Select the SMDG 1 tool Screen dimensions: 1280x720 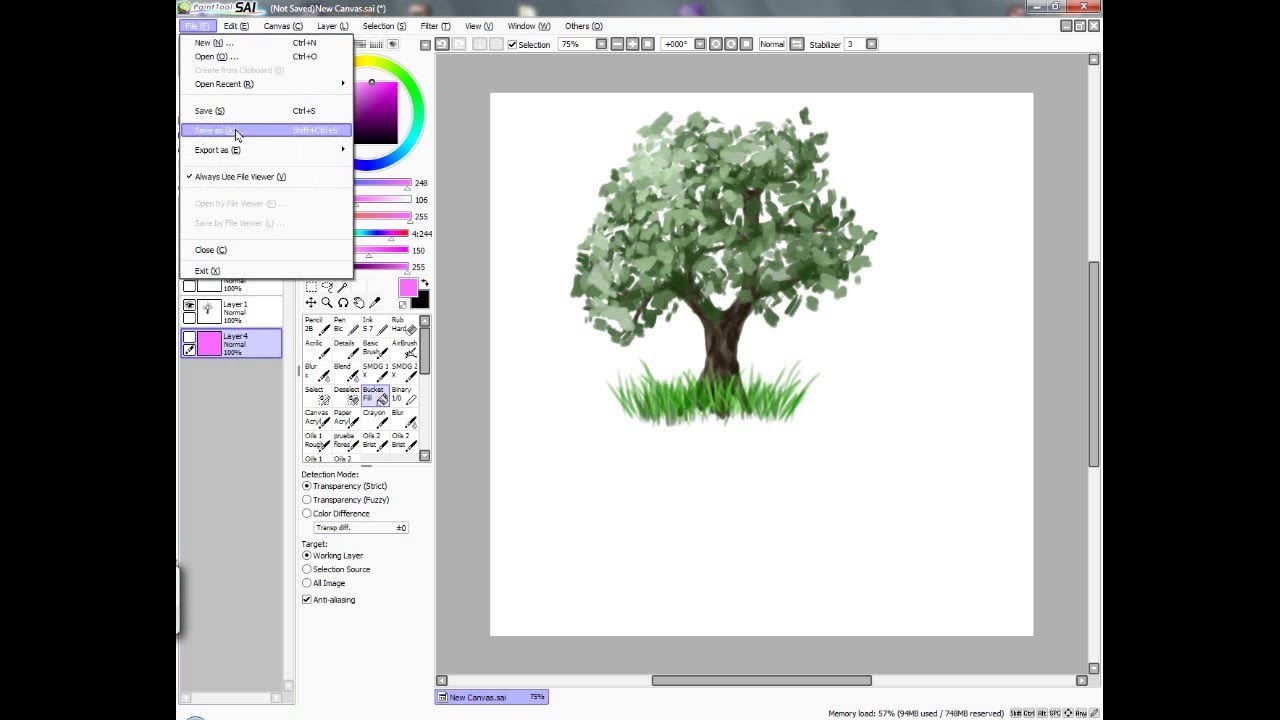(375, 371)
